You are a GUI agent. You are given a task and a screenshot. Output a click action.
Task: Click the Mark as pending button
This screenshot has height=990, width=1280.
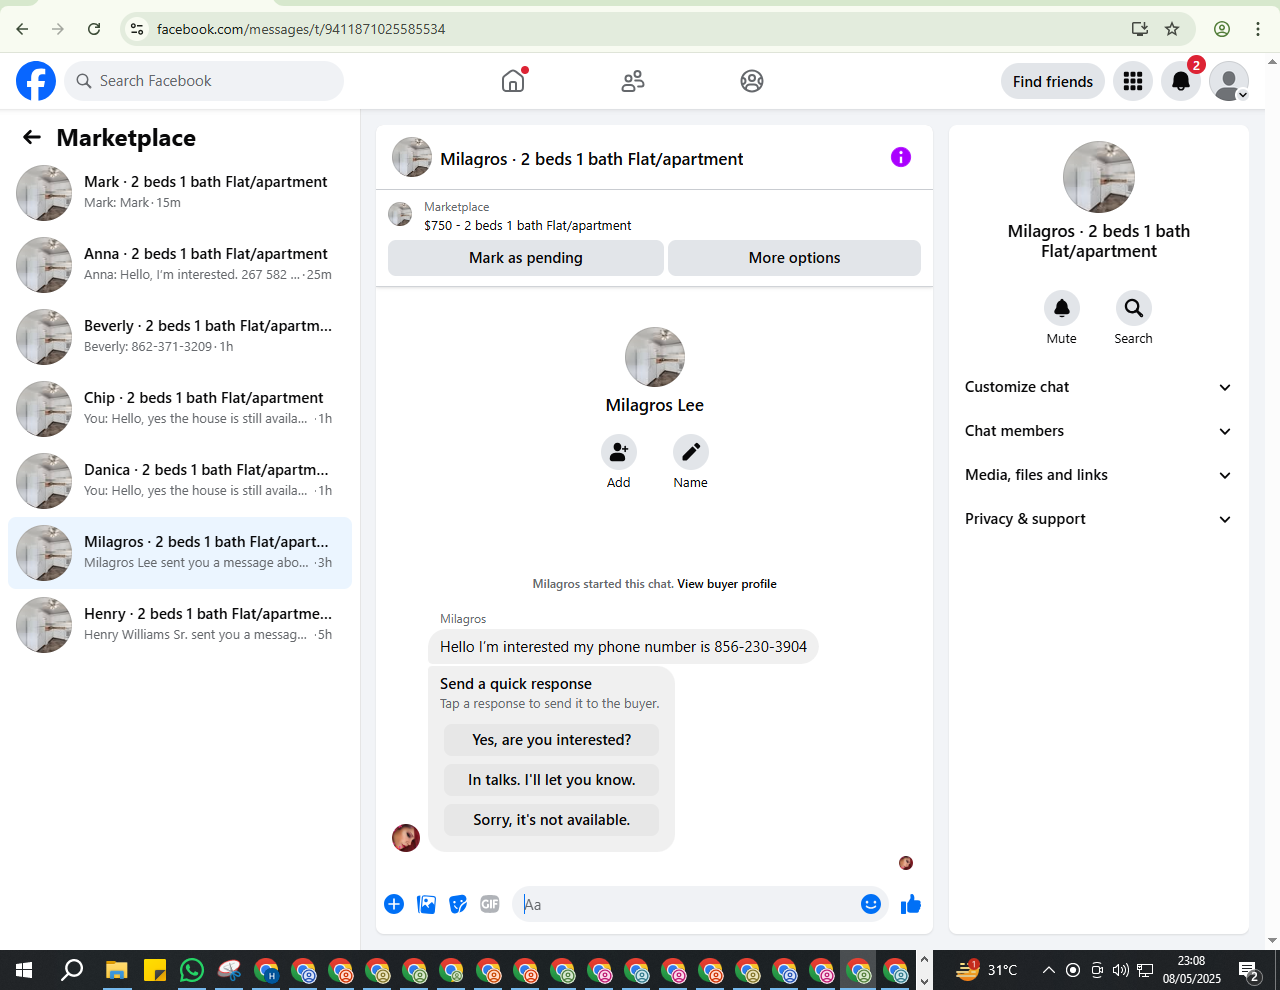[526, 258]
